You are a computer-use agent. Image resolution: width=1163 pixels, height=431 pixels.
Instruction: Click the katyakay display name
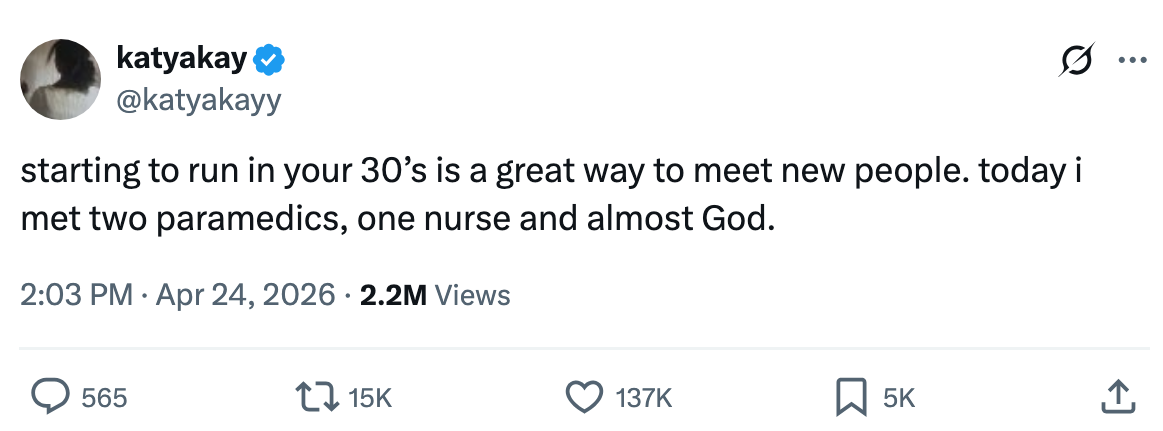[181, 60]
